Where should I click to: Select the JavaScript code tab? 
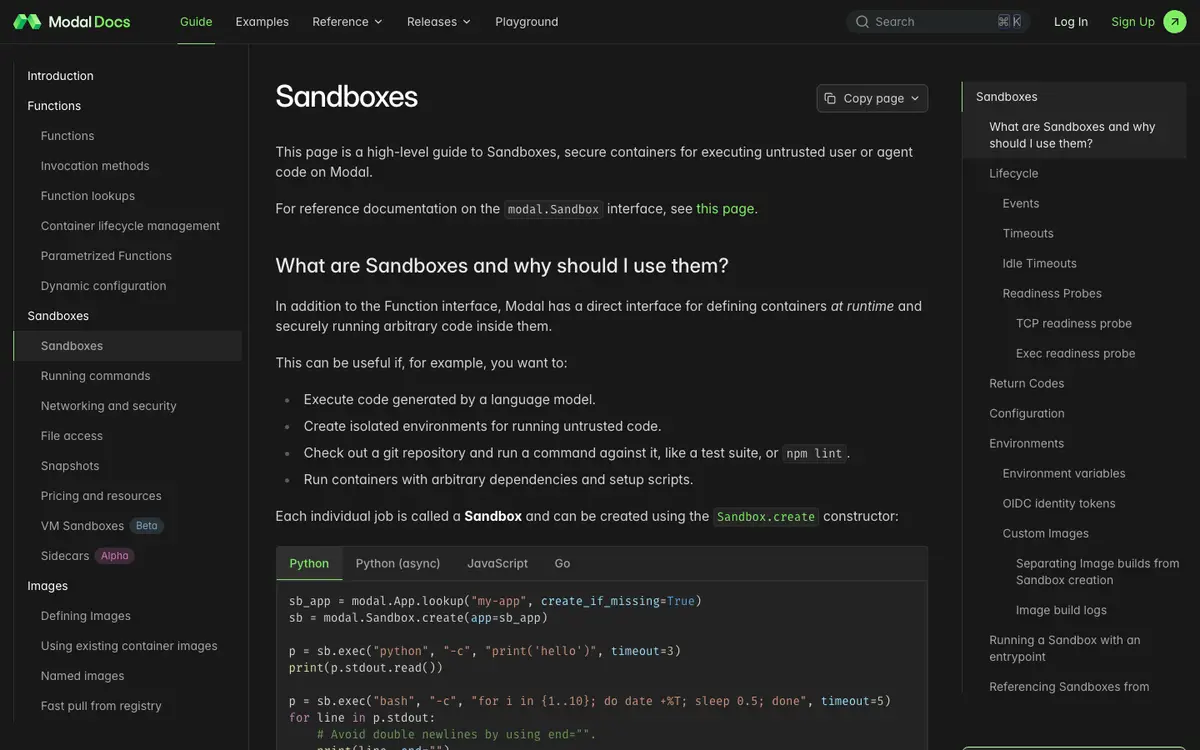tap(497, 563)
